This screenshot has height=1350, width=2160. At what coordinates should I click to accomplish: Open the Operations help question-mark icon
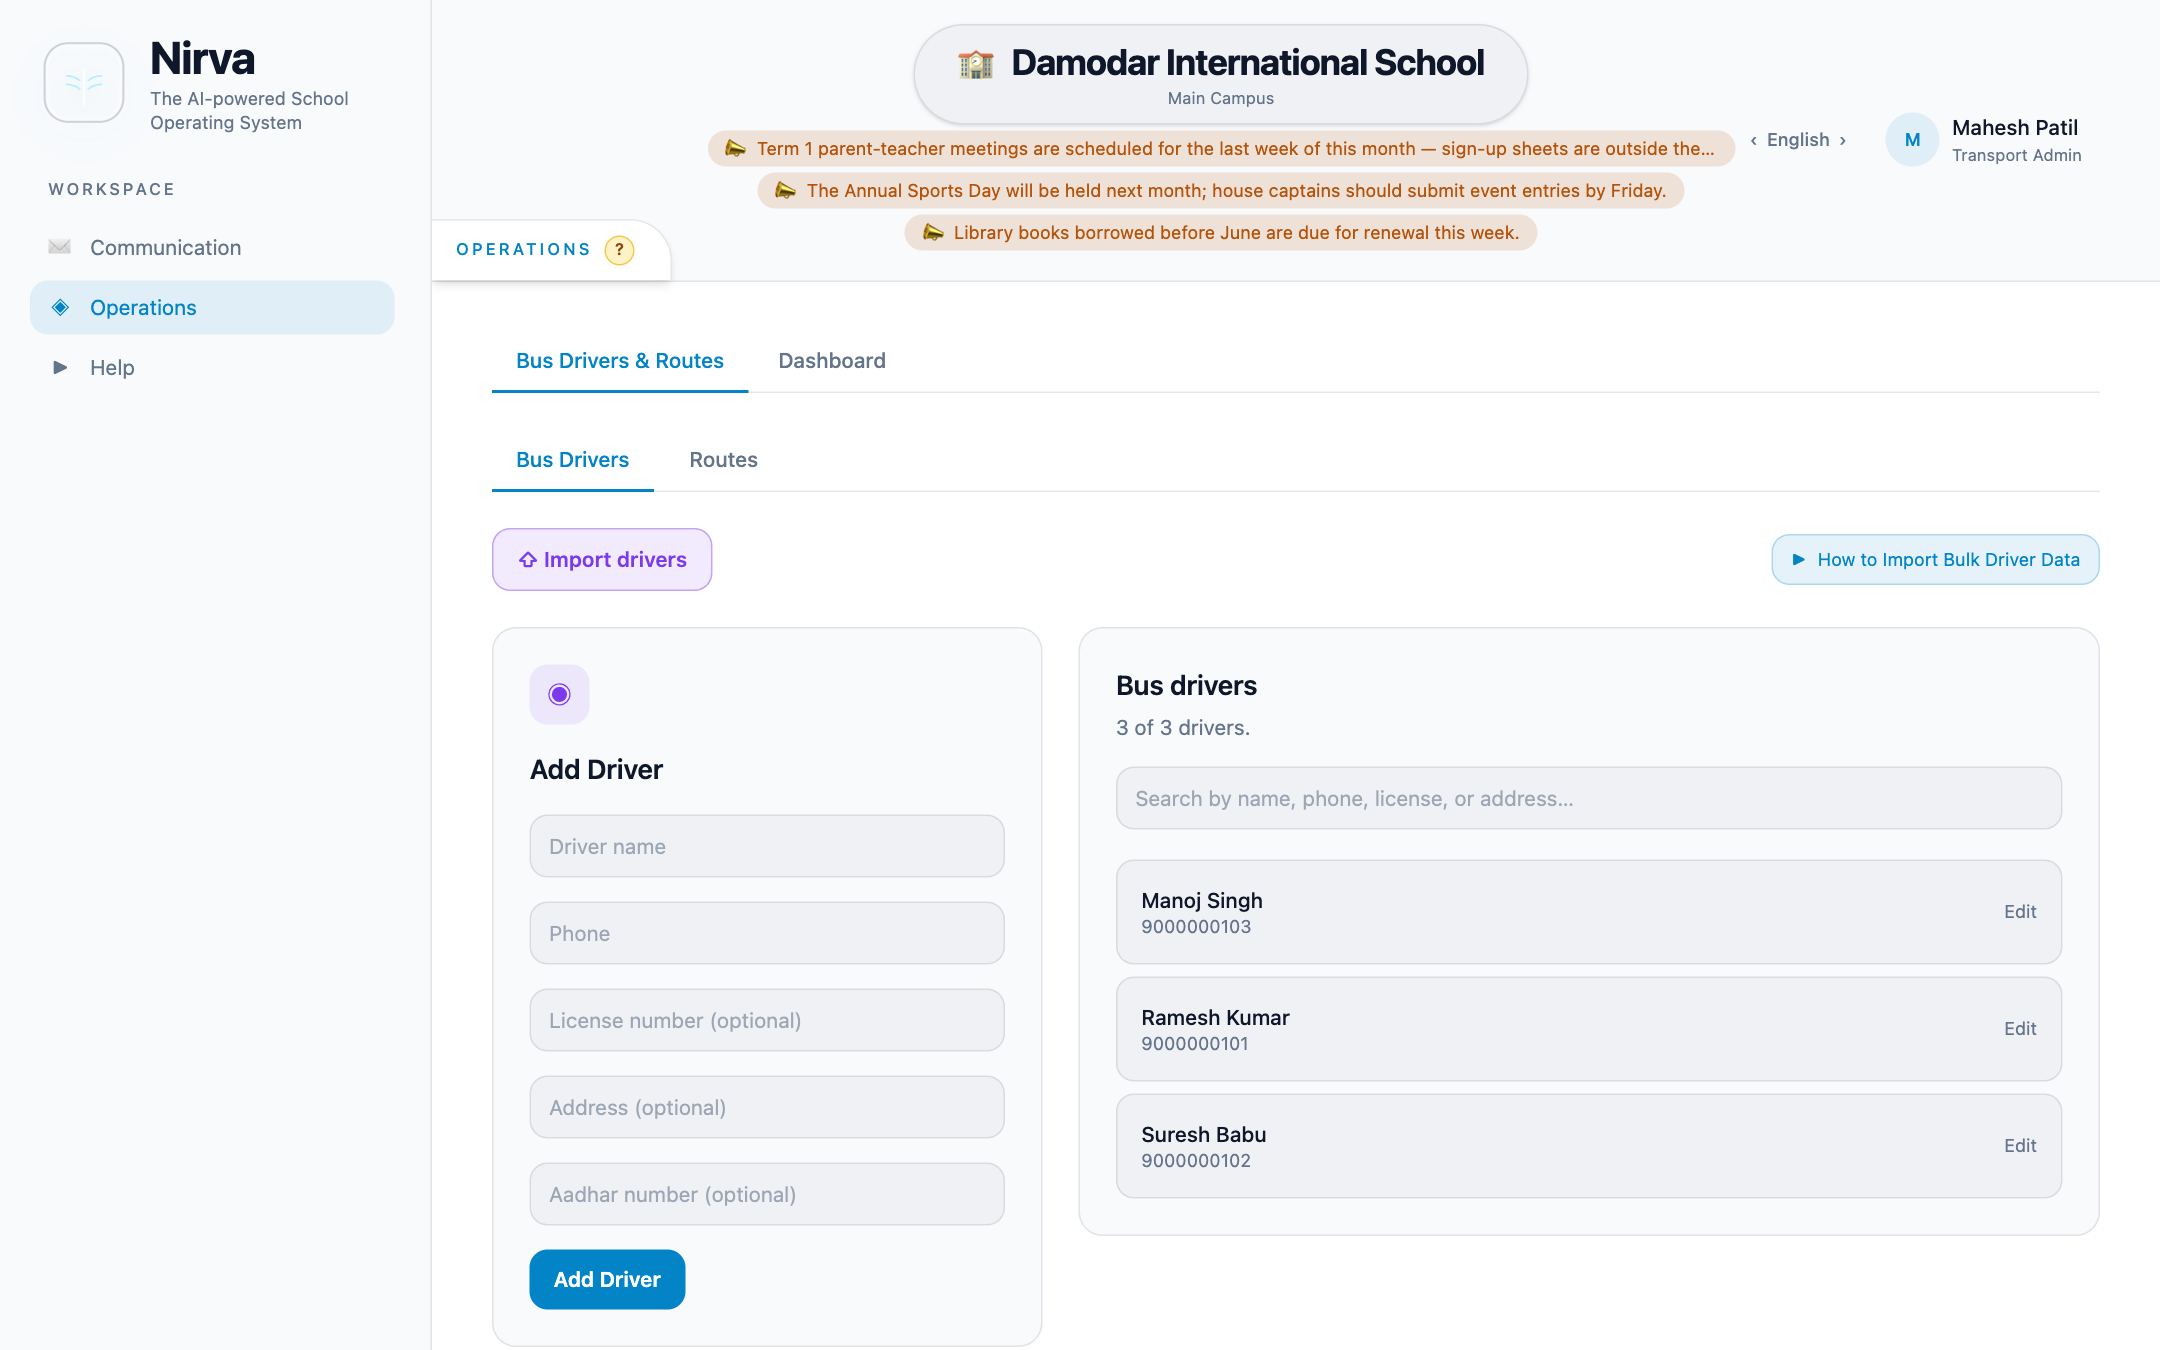click(x=619, y=250)
